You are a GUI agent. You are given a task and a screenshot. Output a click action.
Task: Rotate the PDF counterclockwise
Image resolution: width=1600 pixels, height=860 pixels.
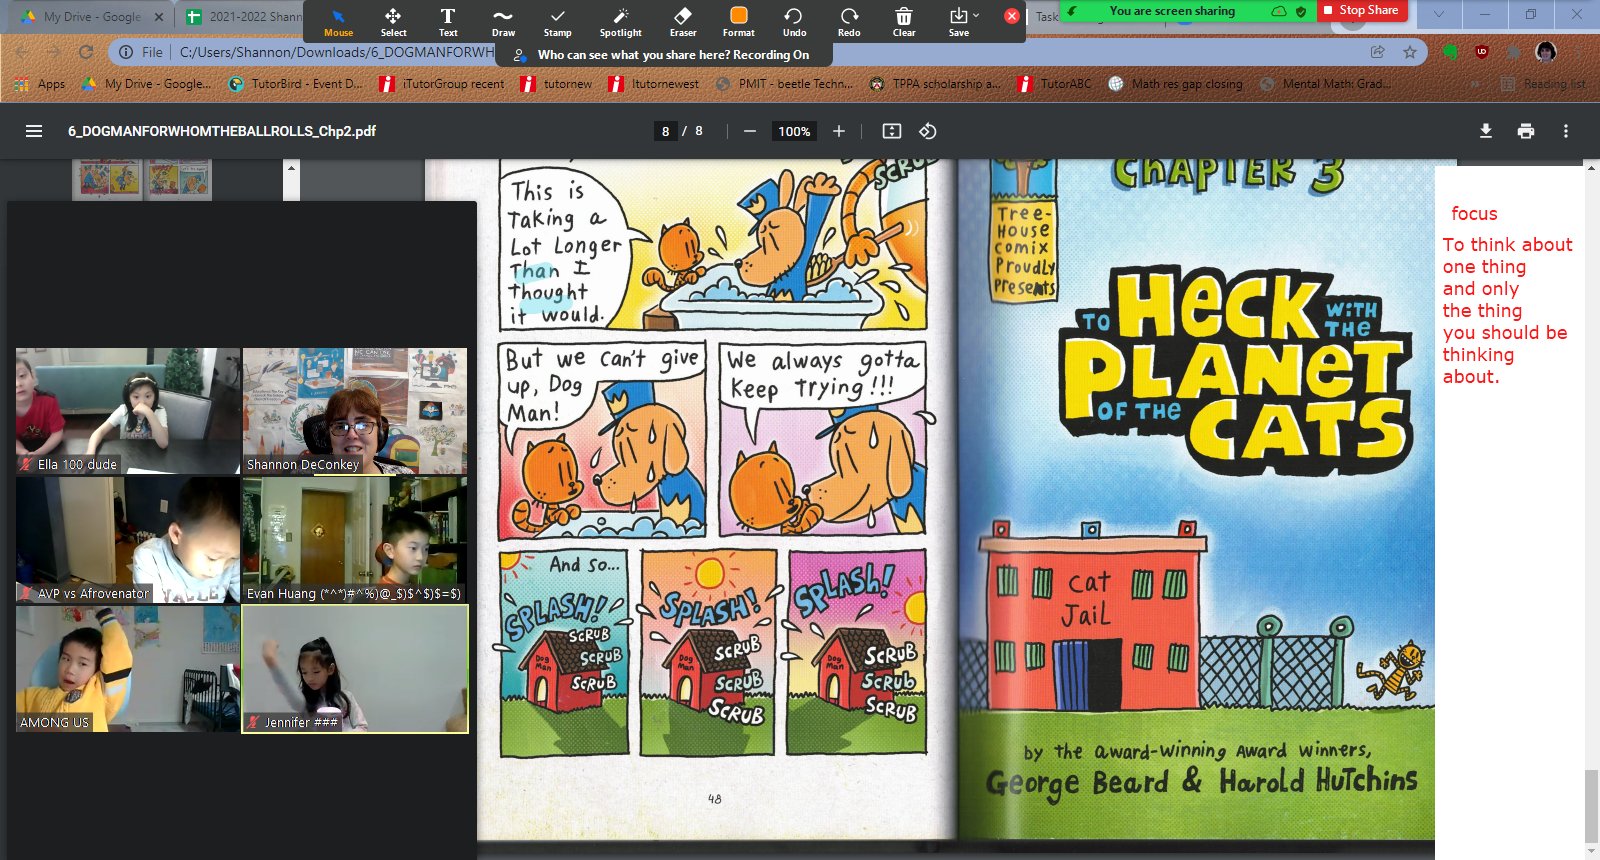pyautogui.click(x=928, y=131)
